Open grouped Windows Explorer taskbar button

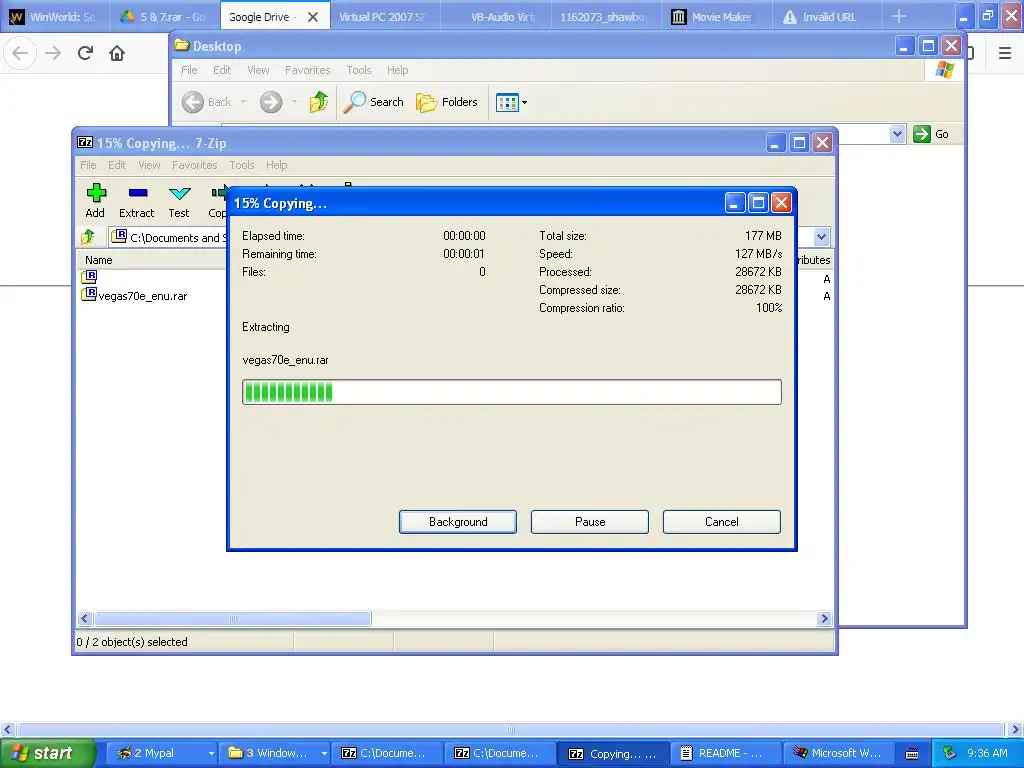tap(274, 753)
